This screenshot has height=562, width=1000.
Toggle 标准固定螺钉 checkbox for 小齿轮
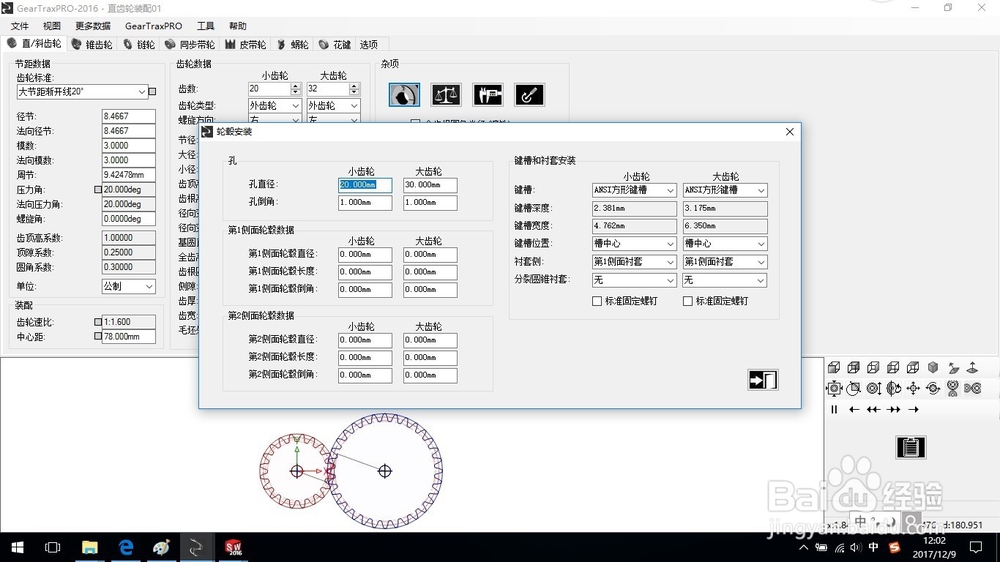(x=597, y=301)
